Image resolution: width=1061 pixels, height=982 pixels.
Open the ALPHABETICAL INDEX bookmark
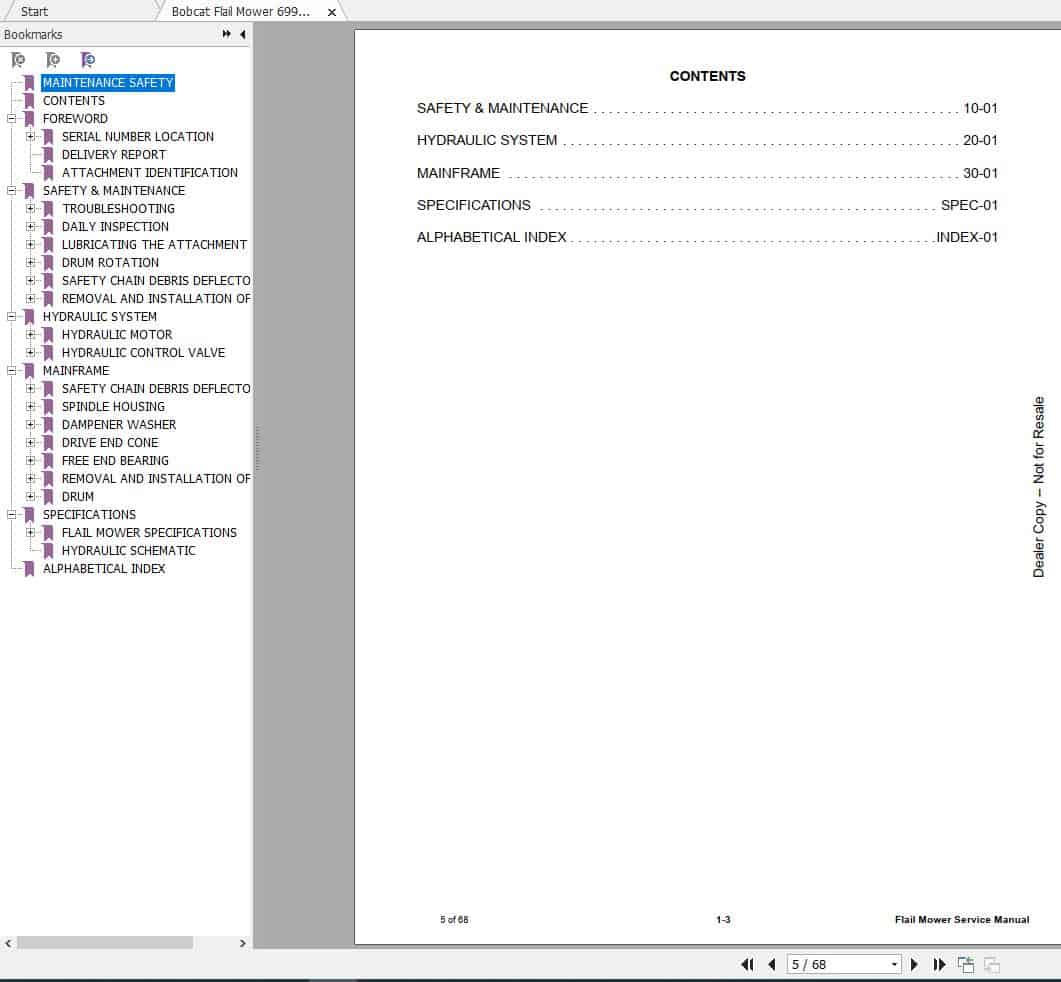click(104, 568)
